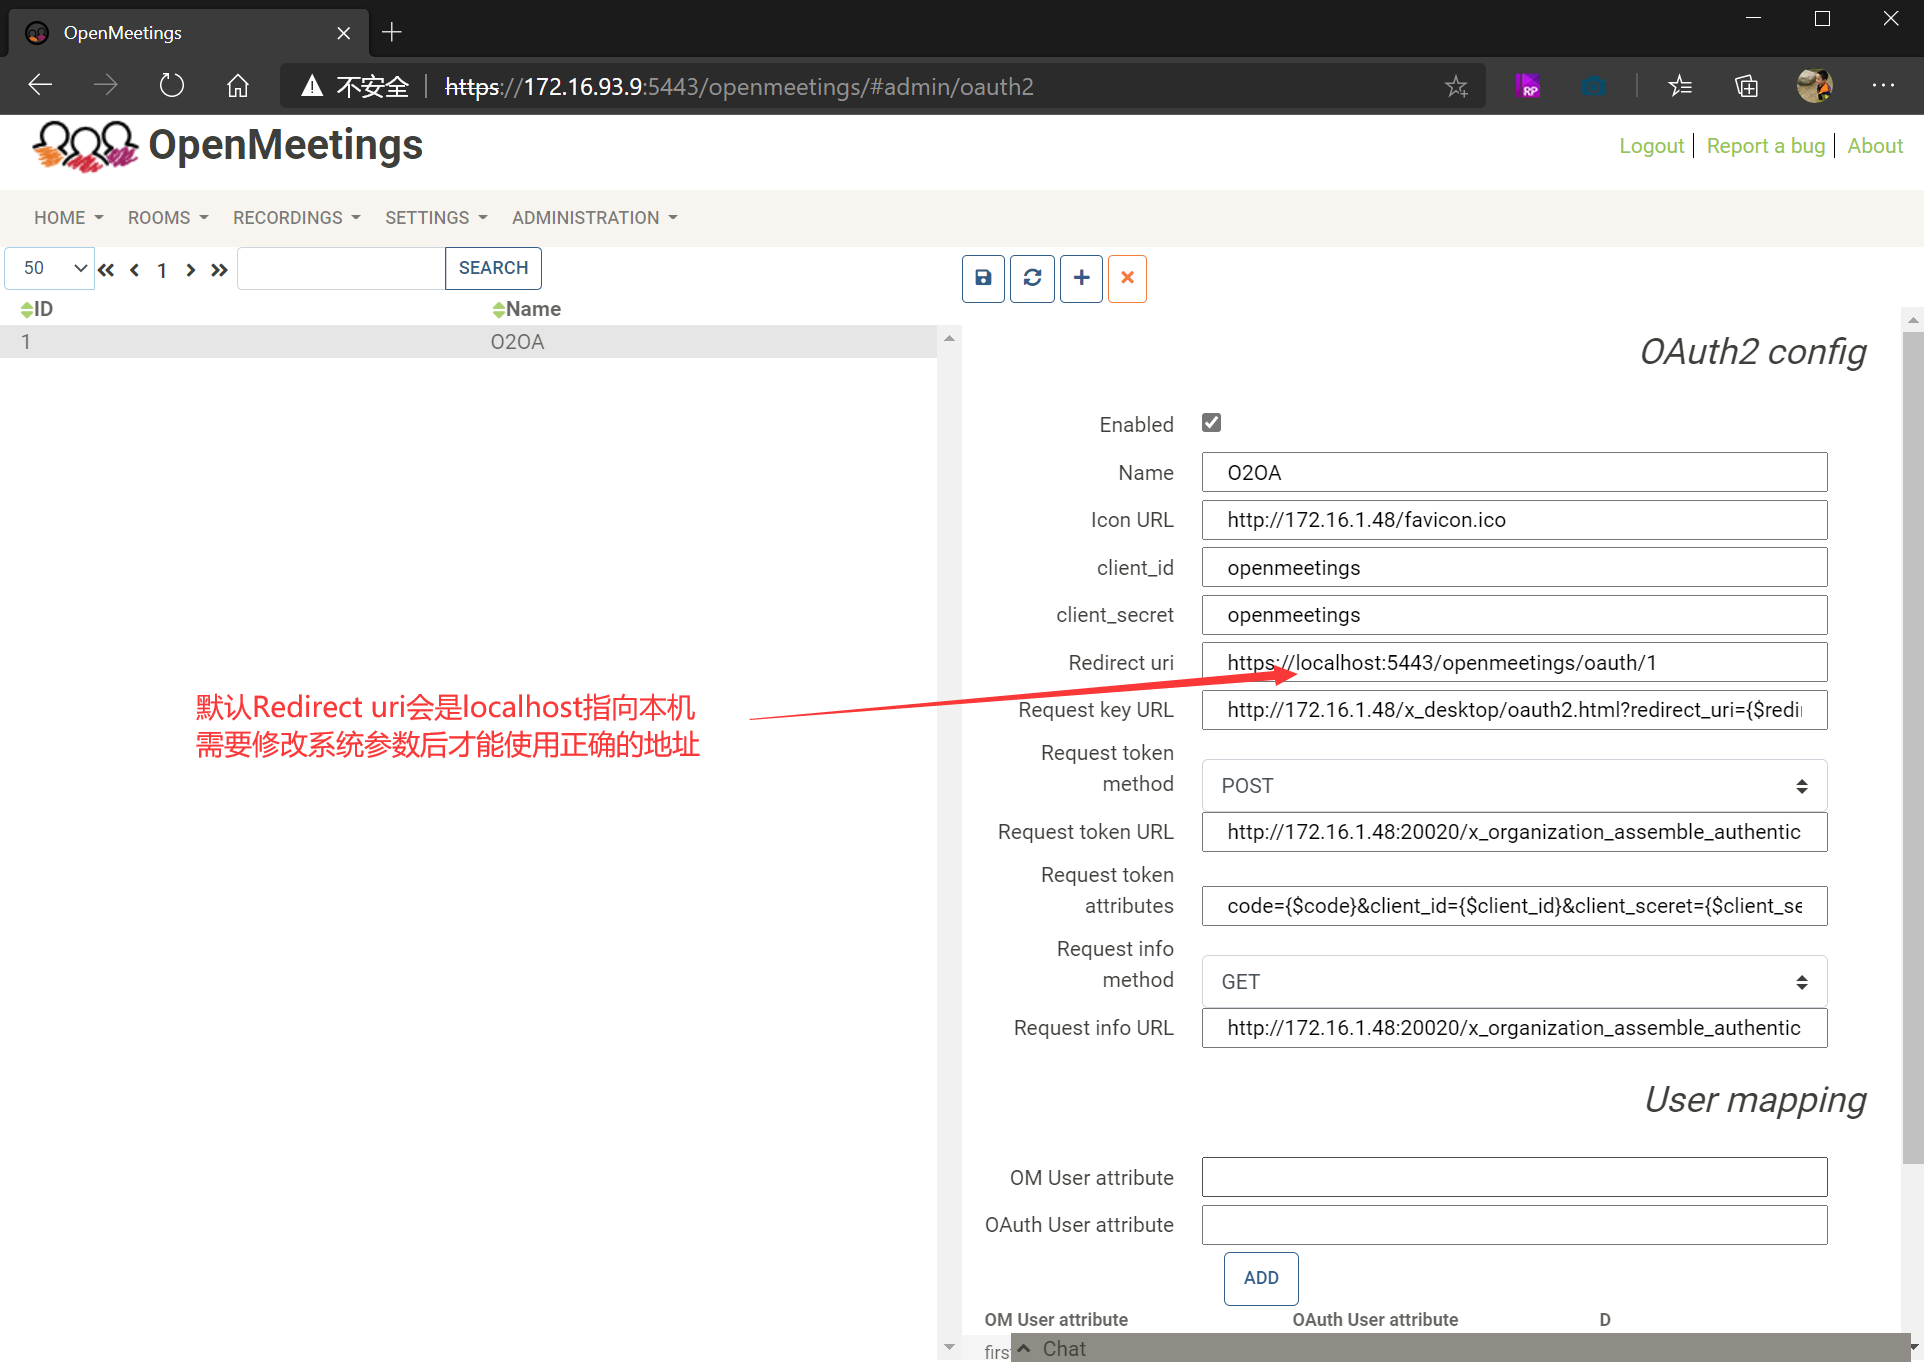Screen dimensions: 1924x1362
Task: Click the refresh form icon
Action: click(x=1032, y=278)
